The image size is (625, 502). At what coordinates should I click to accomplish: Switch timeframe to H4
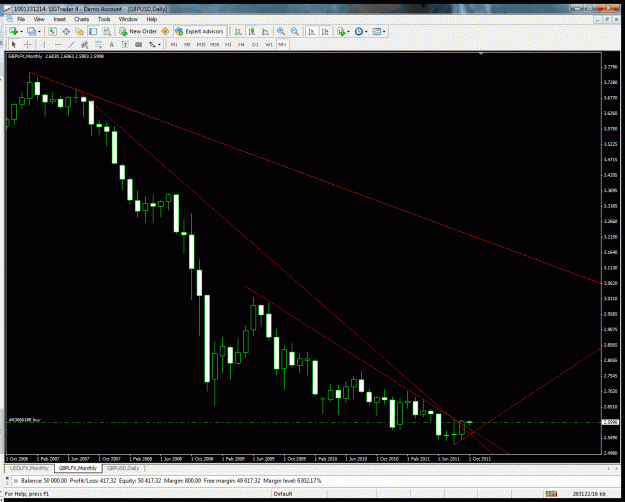pyautogui.click(x=241, y=45)
